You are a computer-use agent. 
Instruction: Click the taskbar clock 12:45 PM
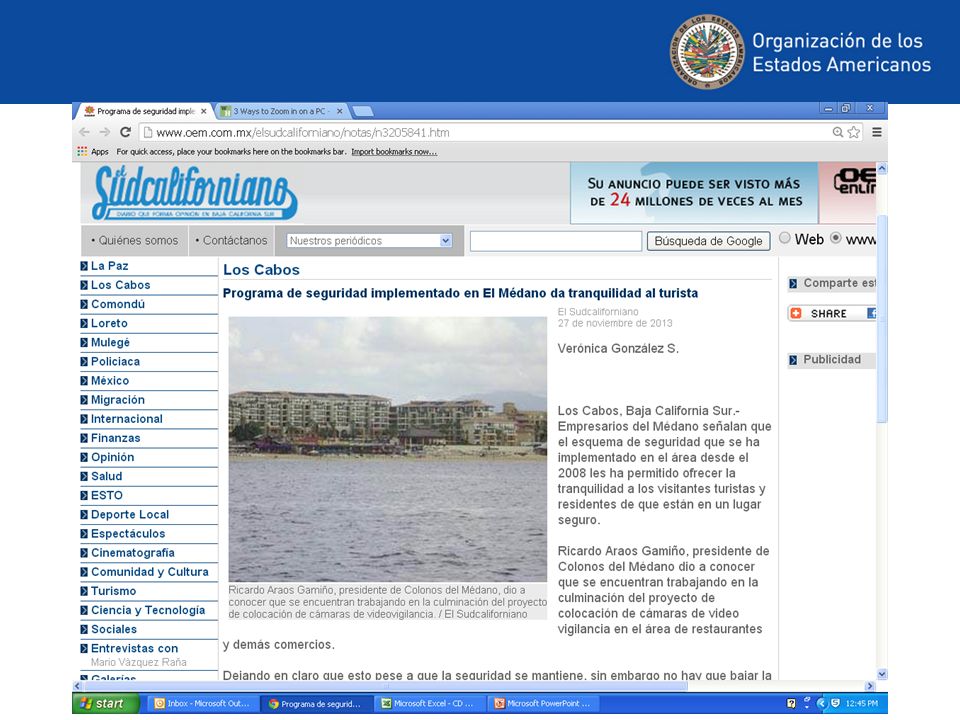pyautogui.click(x=861, y=703)
